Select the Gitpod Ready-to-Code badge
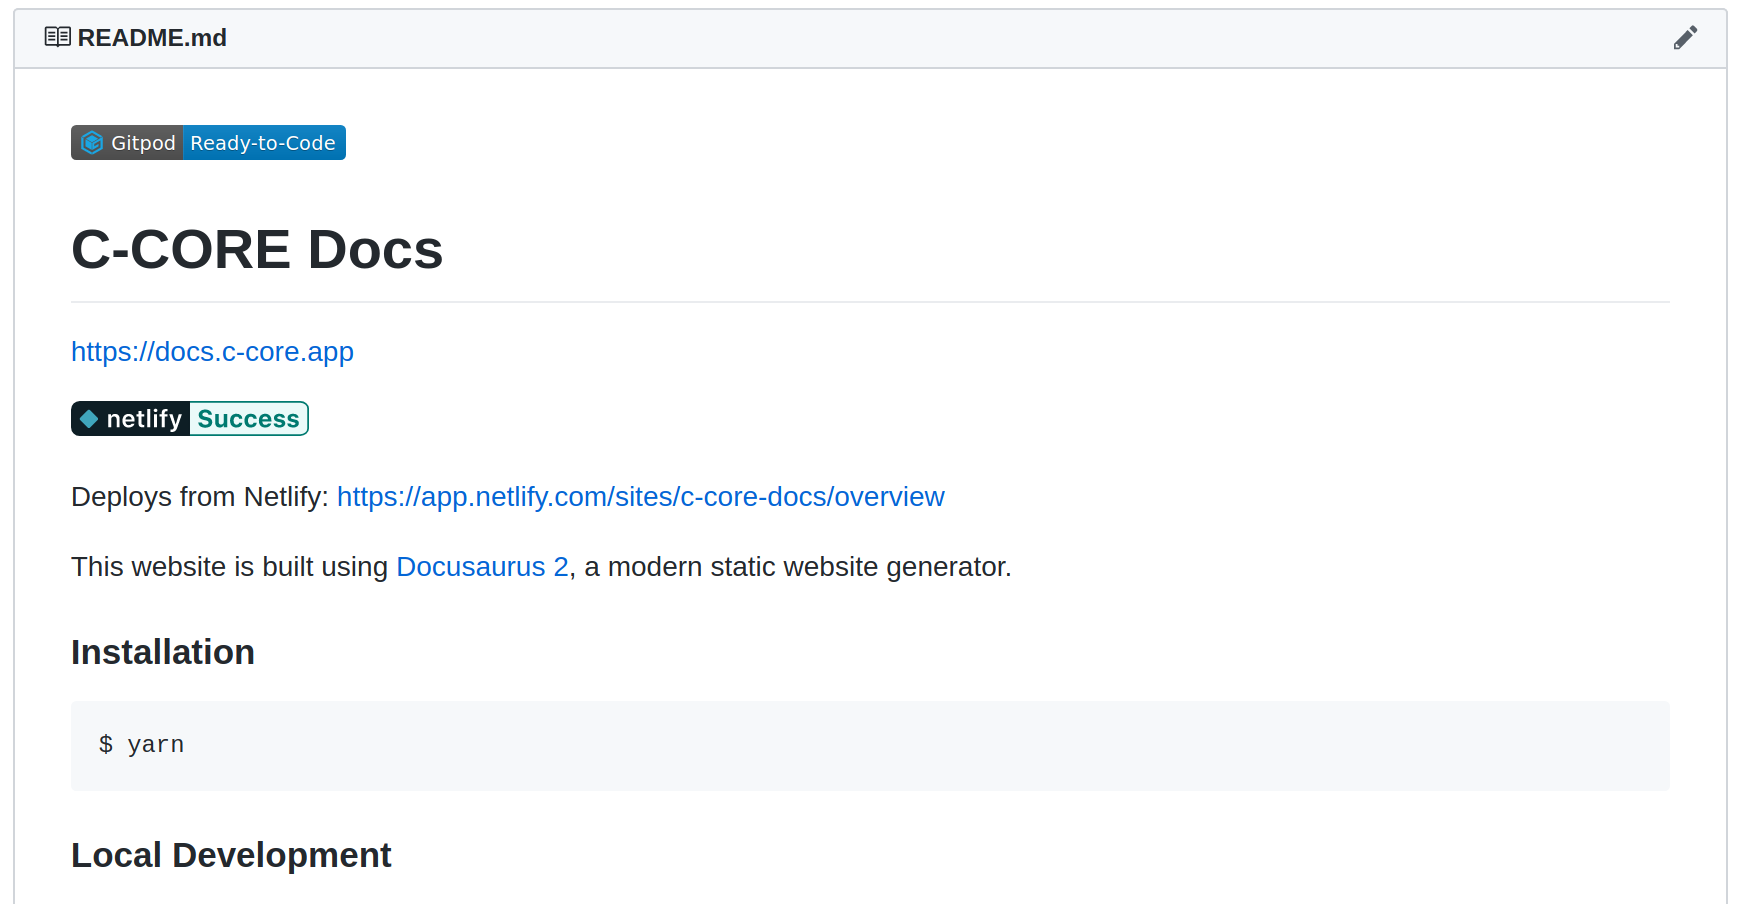The width and height of the screenshot is (1742, 904). tap(207, 142)
